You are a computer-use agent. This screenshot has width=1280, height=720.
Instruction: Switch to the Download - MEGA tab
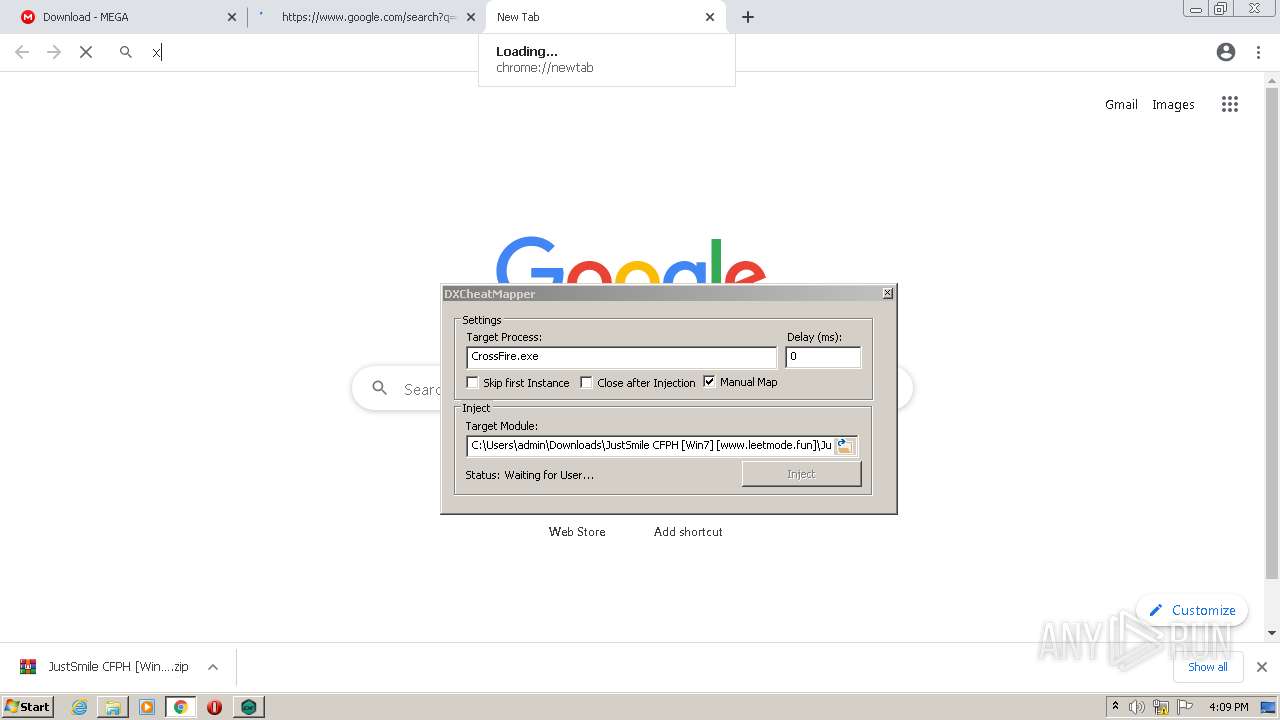[x=122, y=17]
